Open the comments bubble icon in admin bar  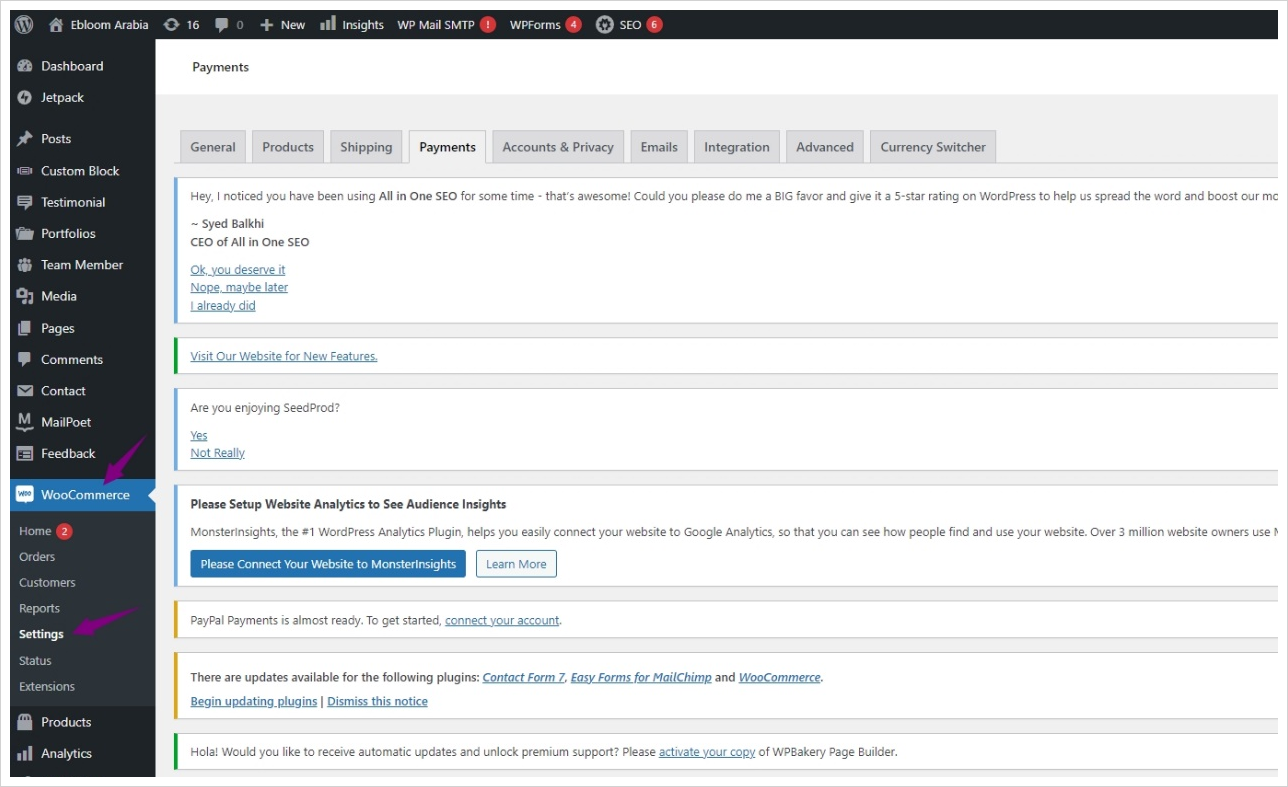[221, 25]
